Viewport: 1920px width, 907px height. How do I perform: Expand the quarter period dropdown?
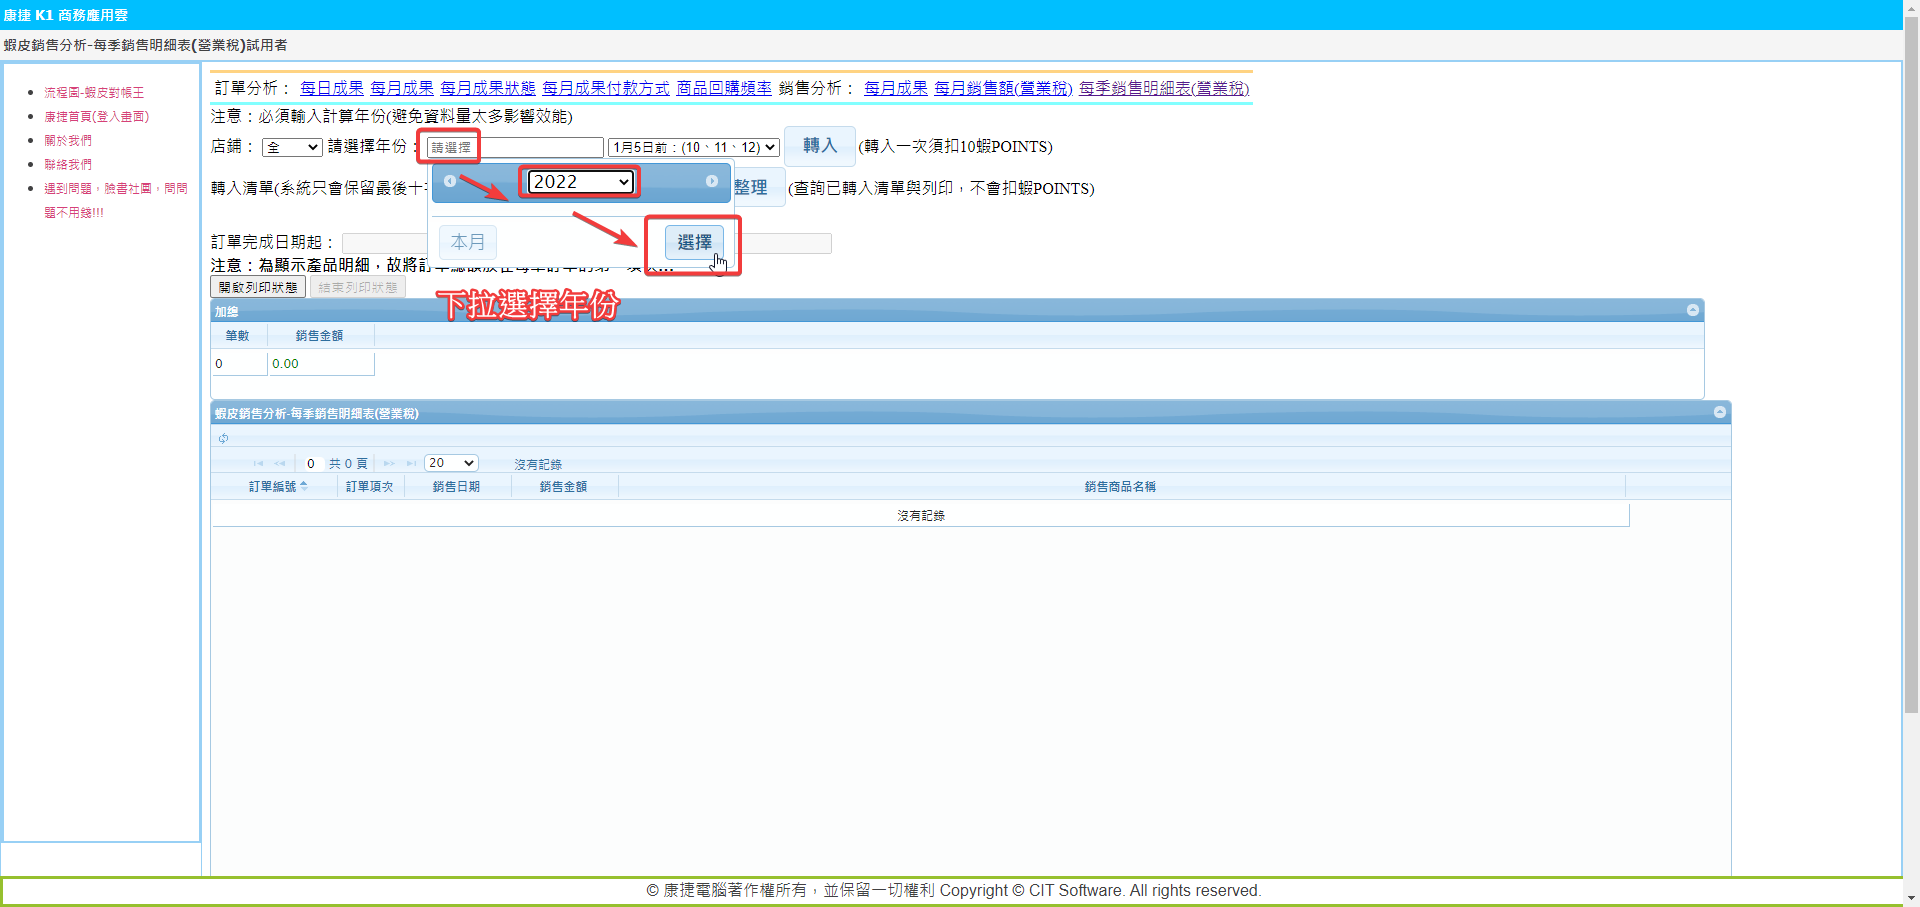(x=693, y=147)
